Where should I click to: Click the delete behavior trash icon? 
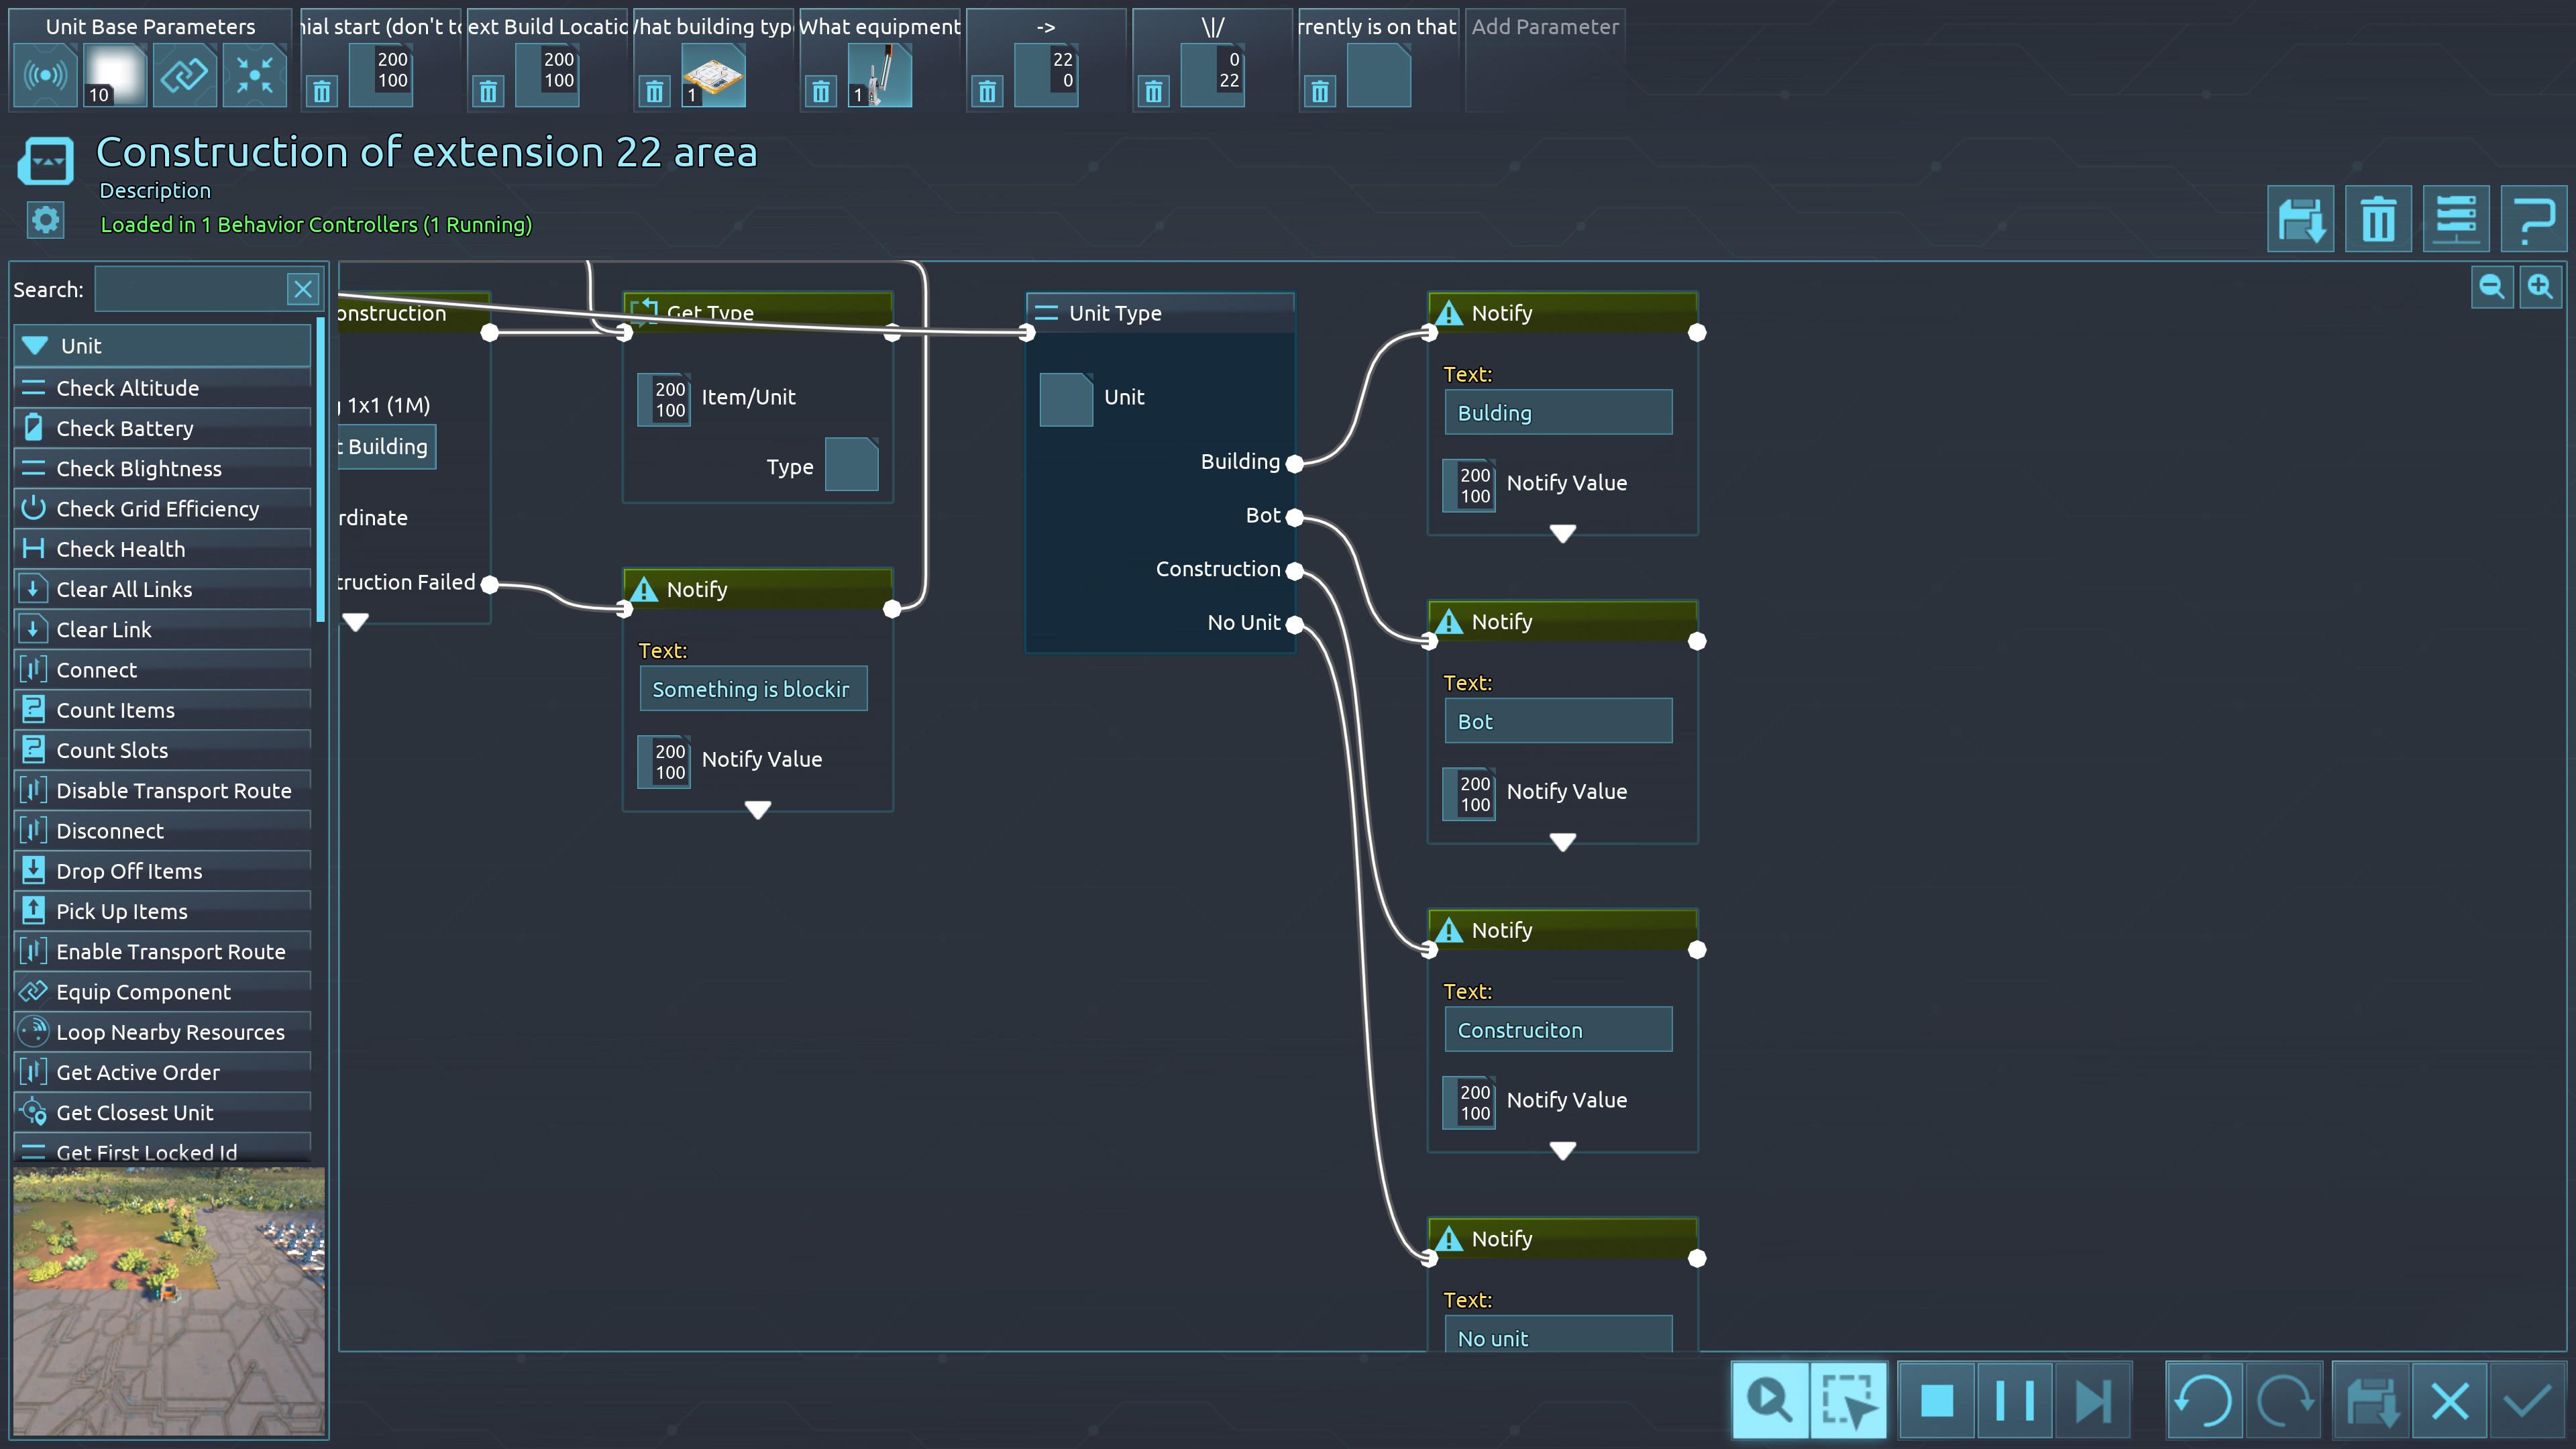[2377, 219]
